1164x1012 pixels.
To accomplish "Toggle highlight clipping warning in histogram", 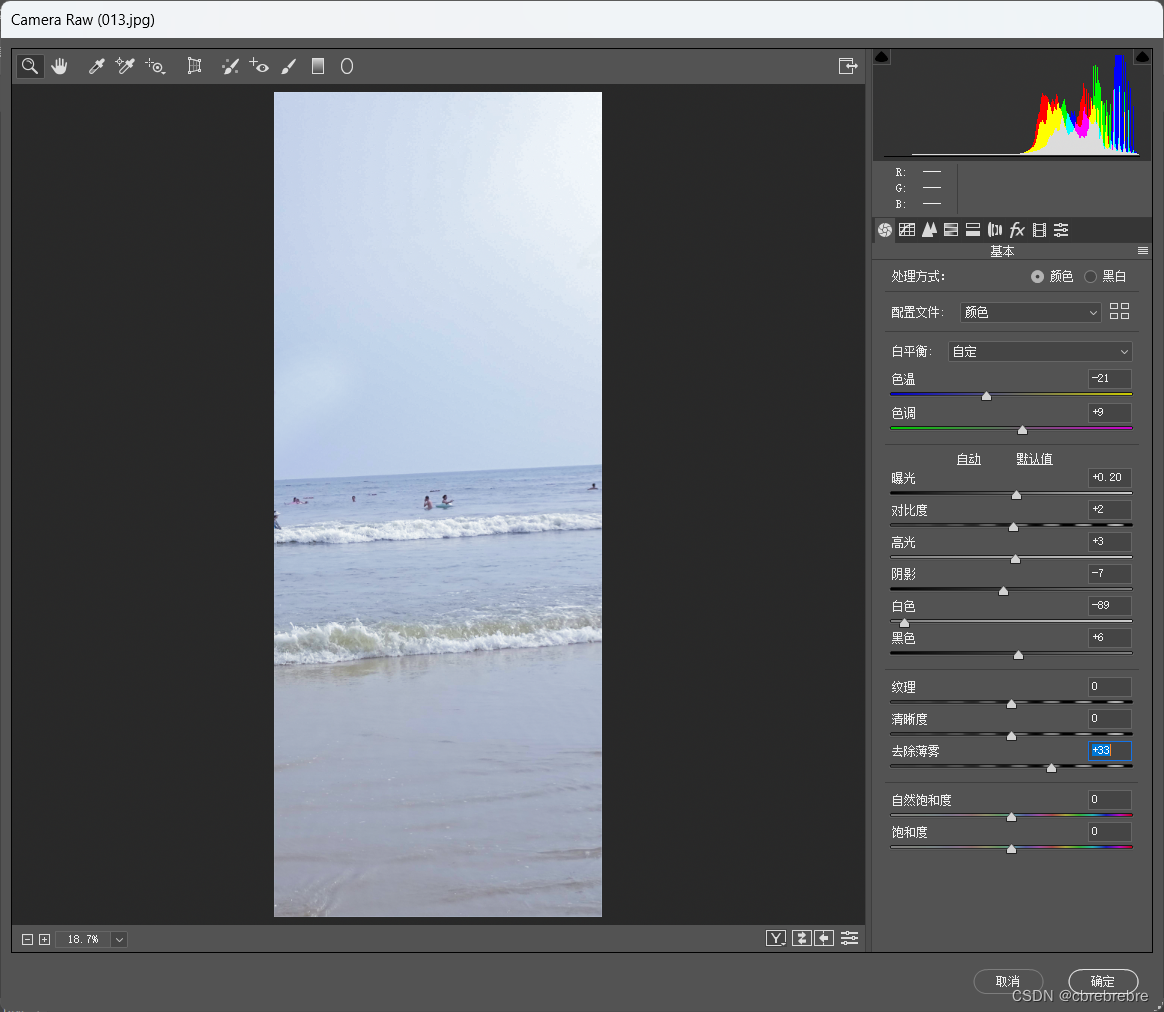I will (1142, 57).
